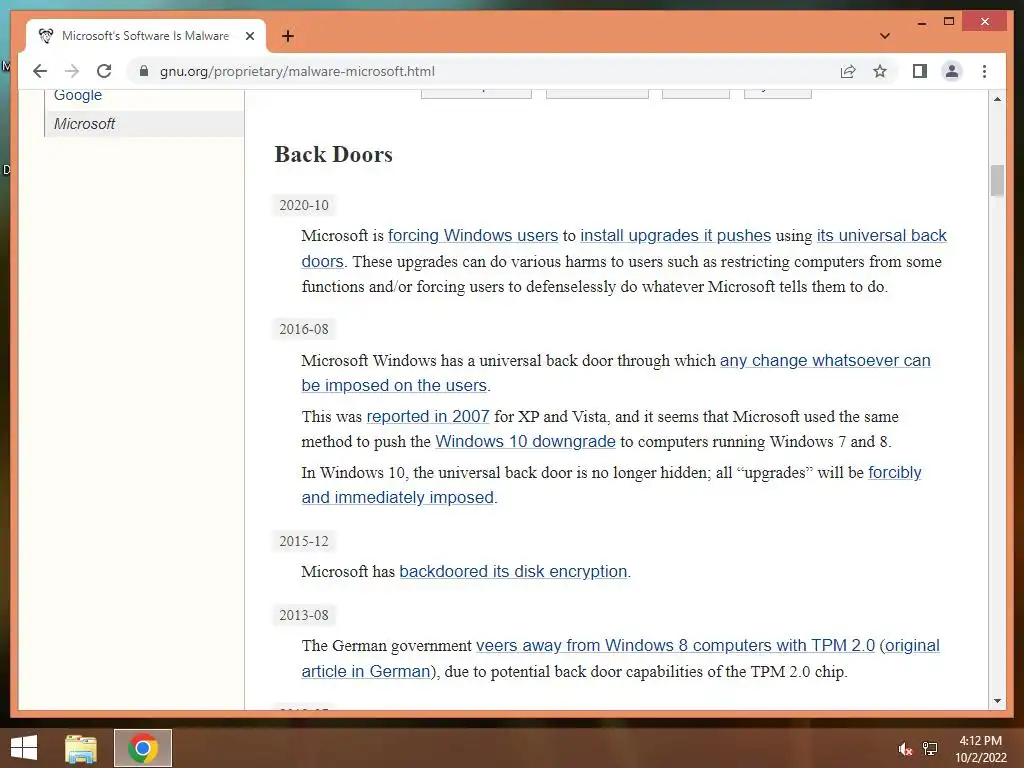
Task: Close the Microsoft's Software Is Malware tab
Action: point(249,36)
